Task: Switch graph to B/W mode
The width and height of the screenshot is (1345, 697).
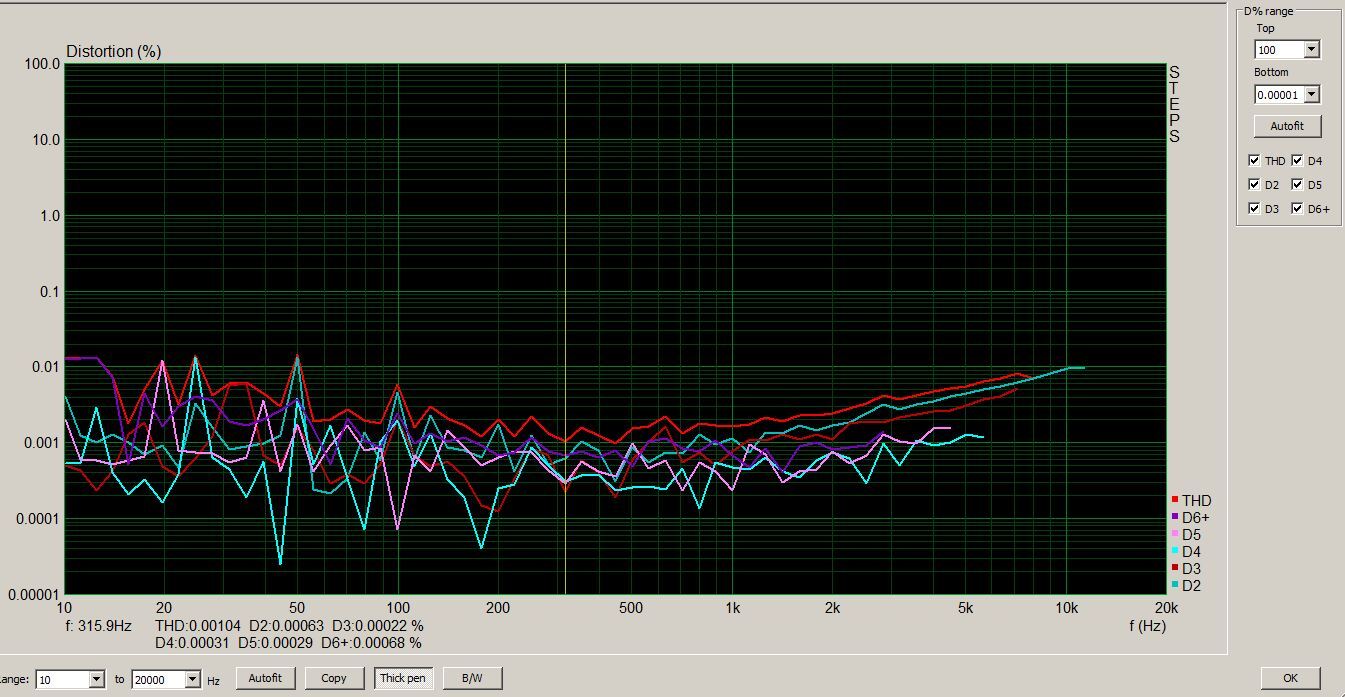Action: tap(472, 678)
